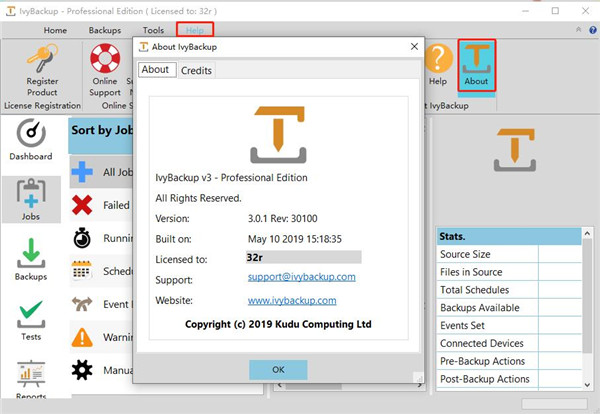This screenshot has width=600, height=414.
Task: Open the Tests sidebar icon
Action: [31, 315]
